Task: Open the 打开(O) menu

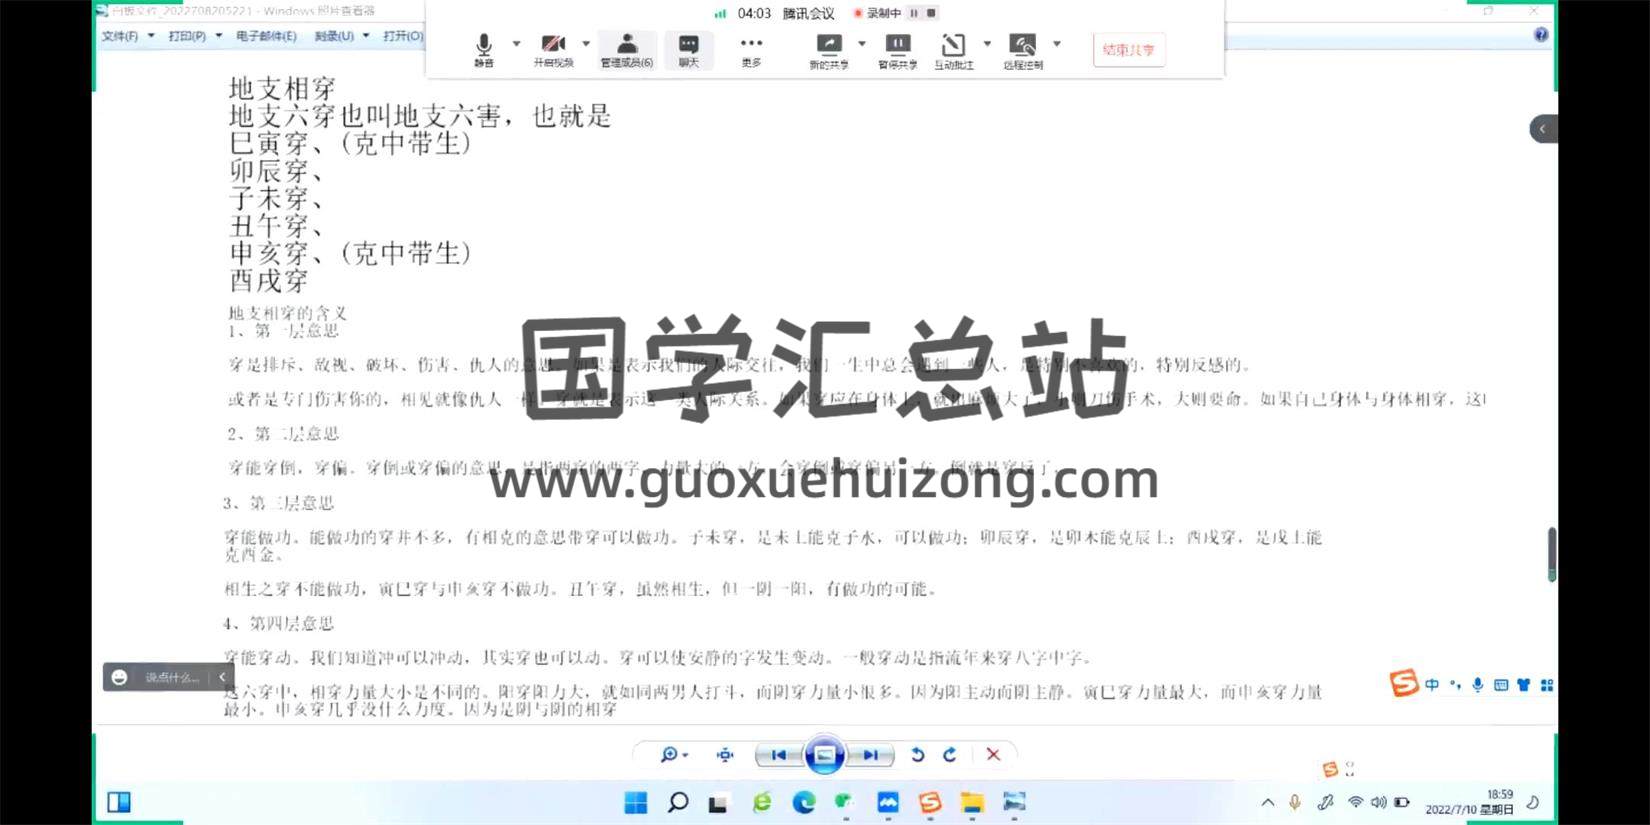Action: 403,36
